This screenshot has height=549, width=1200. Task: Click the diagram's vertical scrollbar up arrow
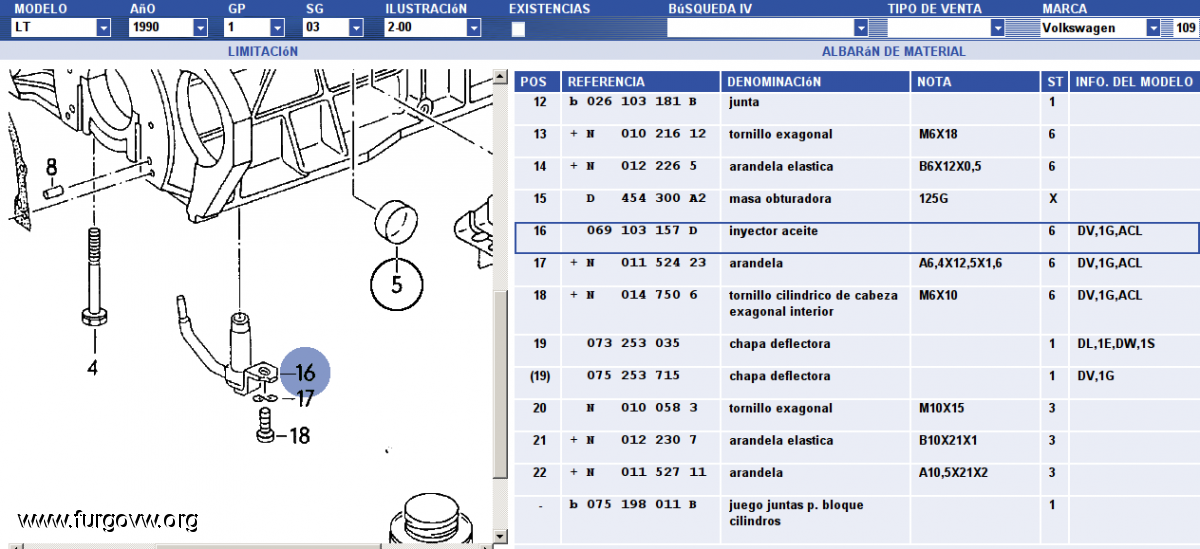500,75
